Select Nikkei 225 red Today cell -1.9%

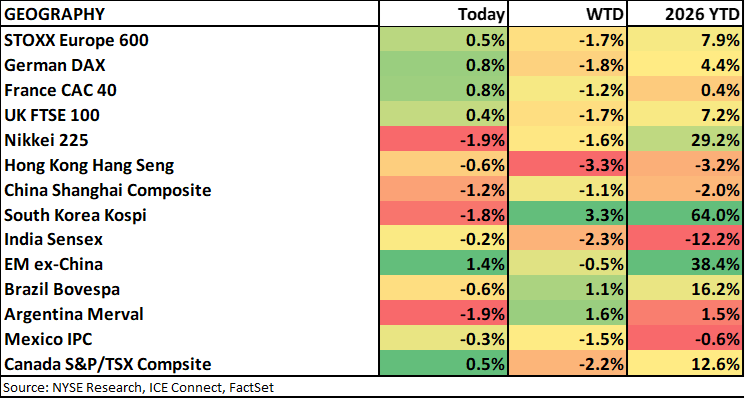click(x=443, y=140)
